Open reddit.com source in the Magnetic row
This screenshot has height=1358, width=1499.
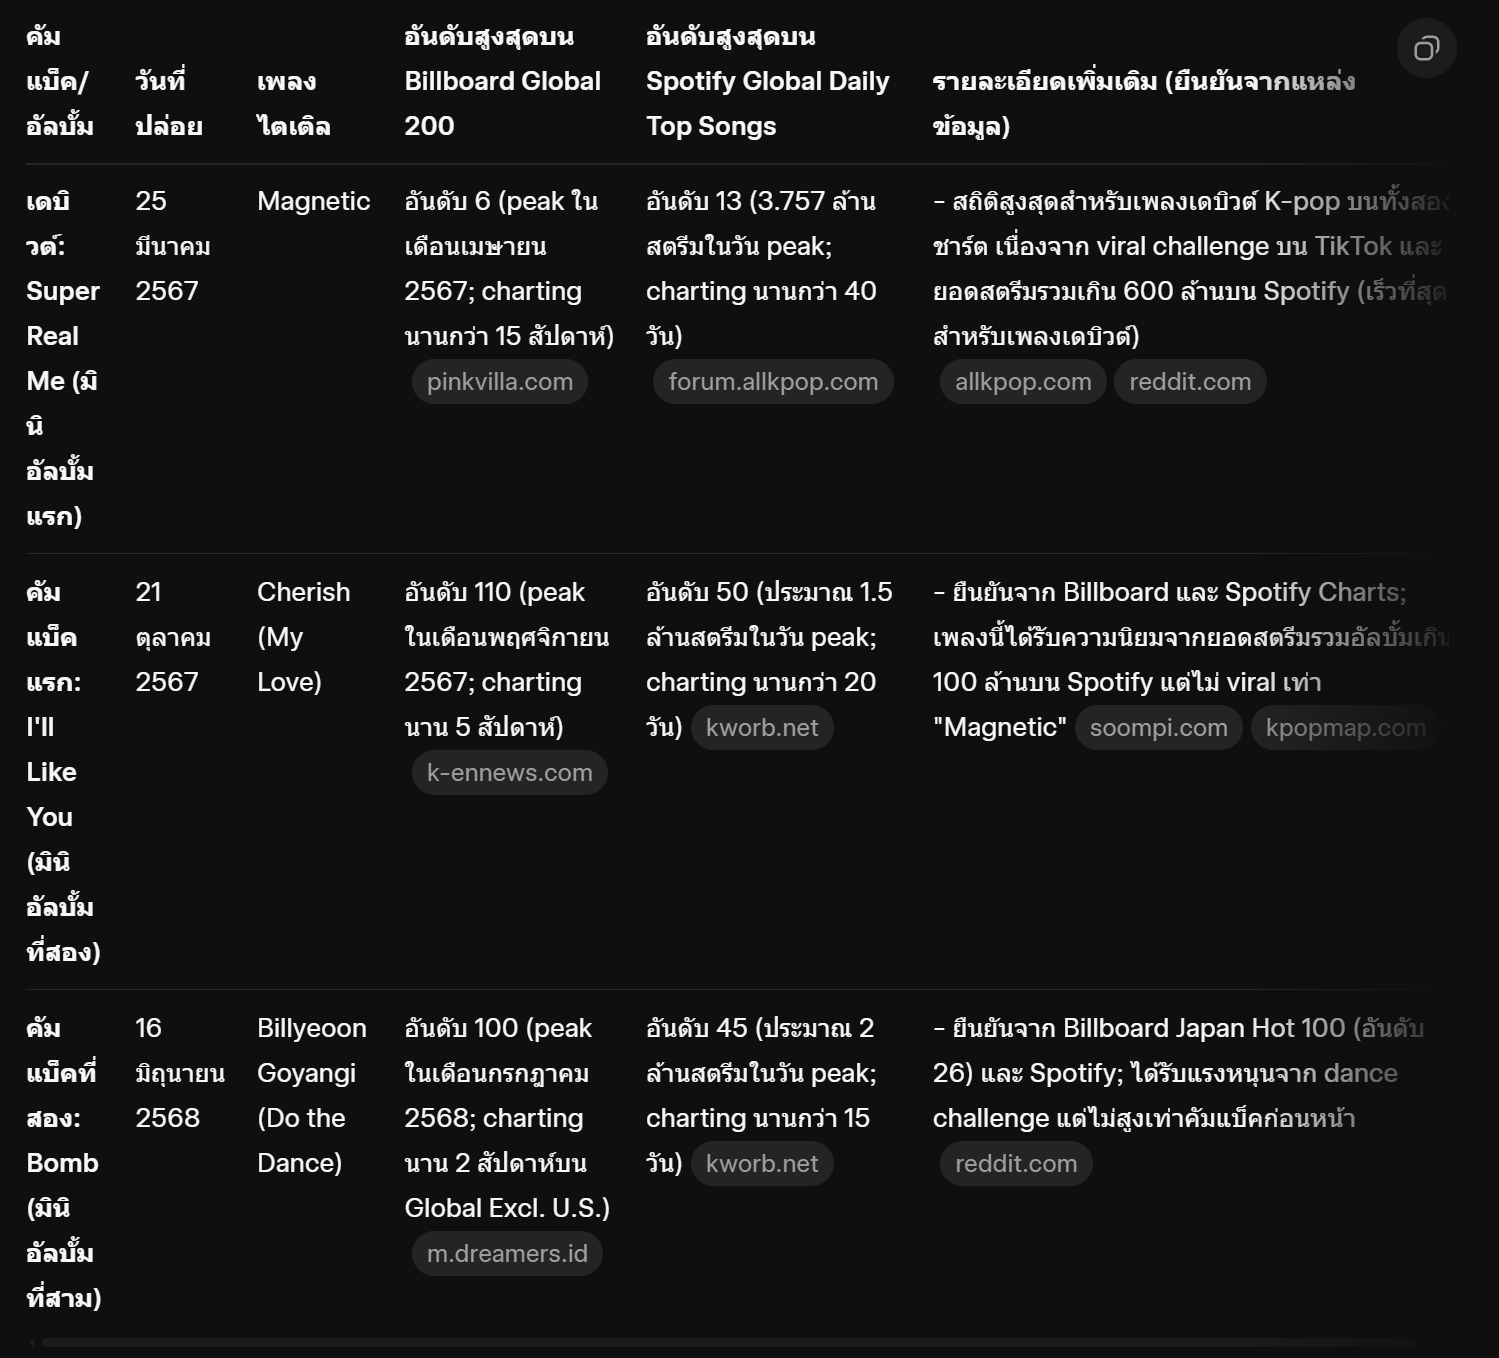1189,382
